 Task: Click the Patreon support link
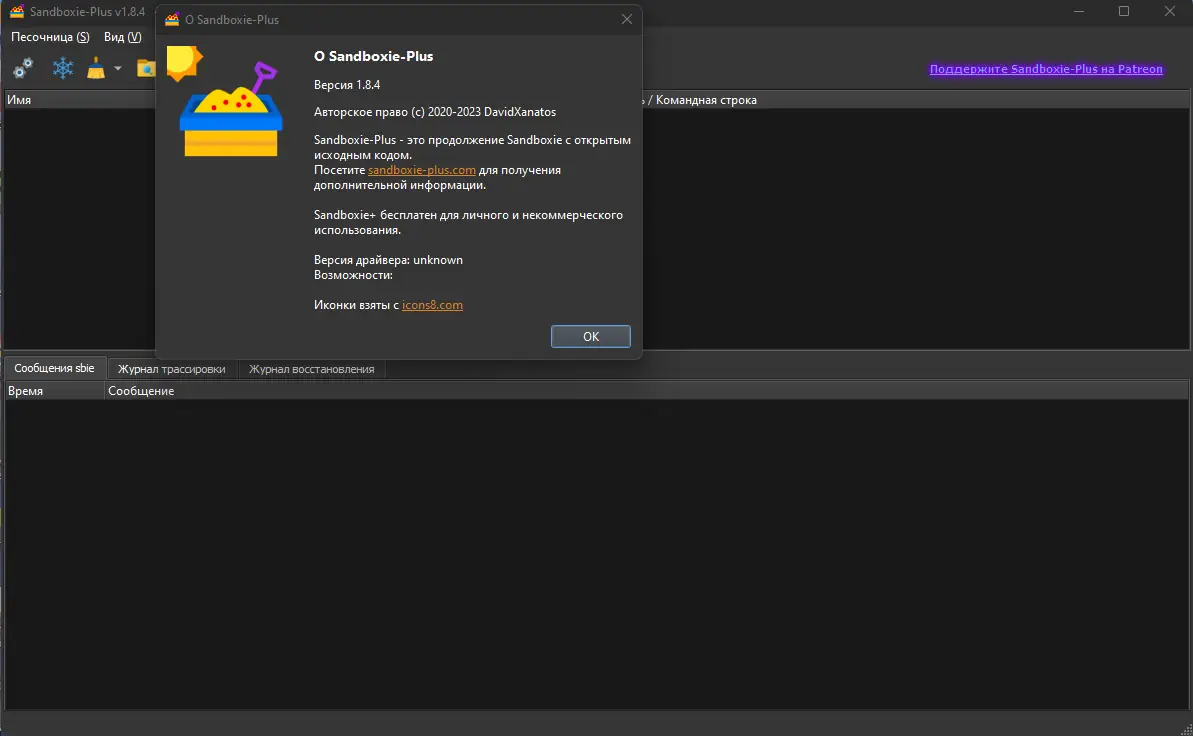pos(1046,69)
